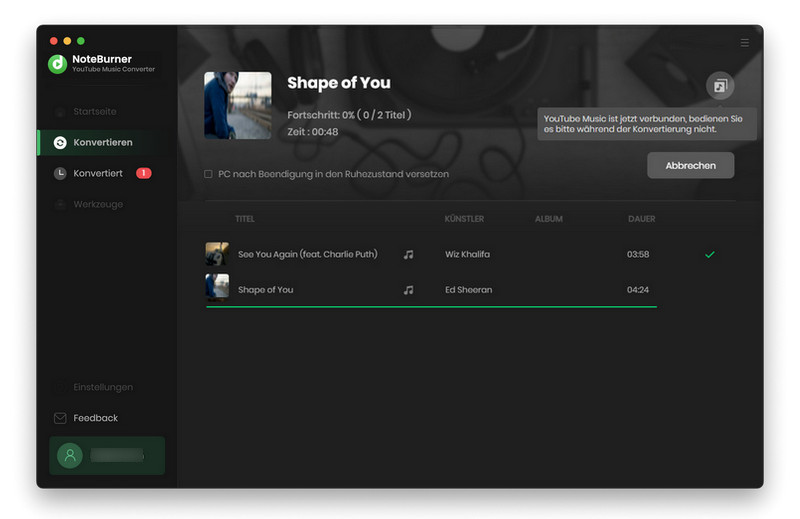
Task: Click the DAUER column header
Action: tap(641, 218)
